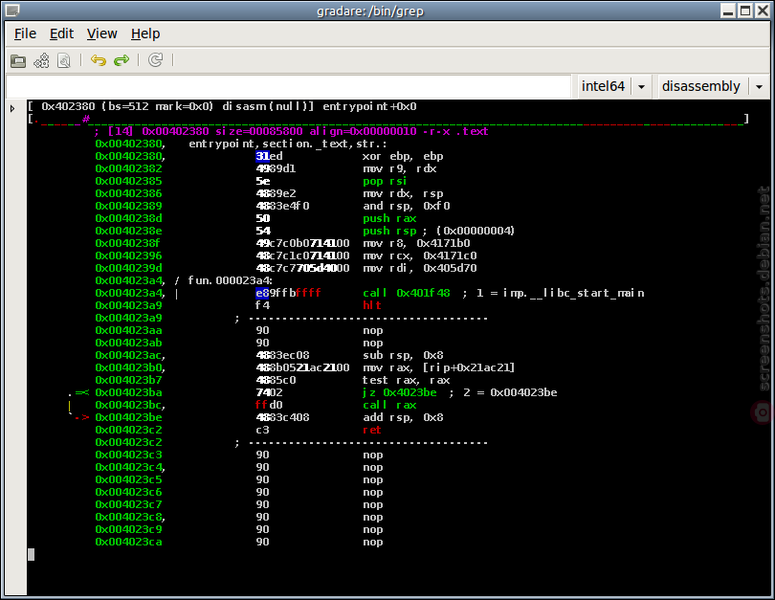Click address 0x004023c3
The width and height of the screenshot is (775, 600).
129,455
